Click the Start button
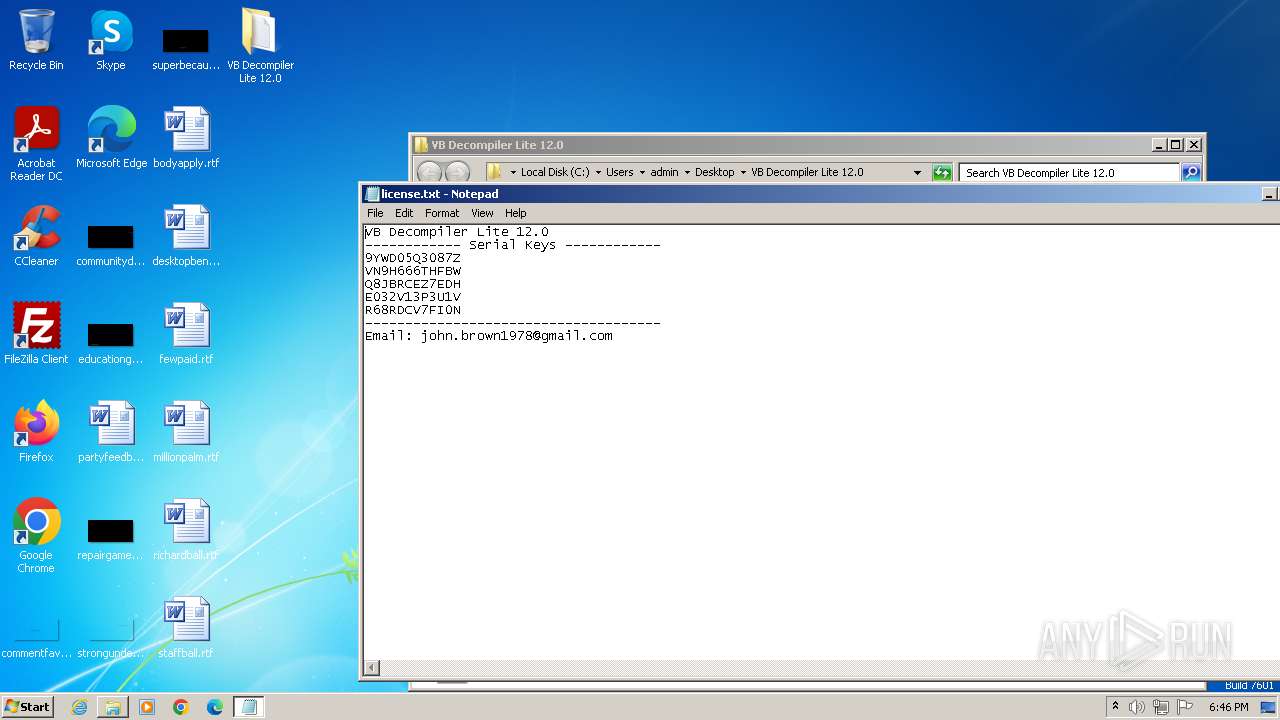The image size is (1280, 720). tap(27, 706)
